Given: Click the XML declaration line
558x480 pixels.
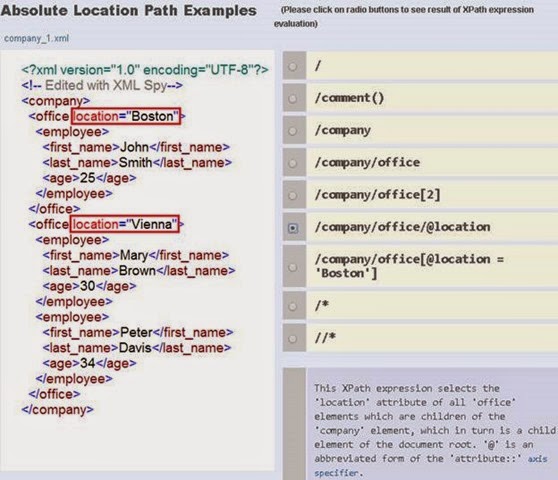Looking at the screenshot, I should (145, 70).
